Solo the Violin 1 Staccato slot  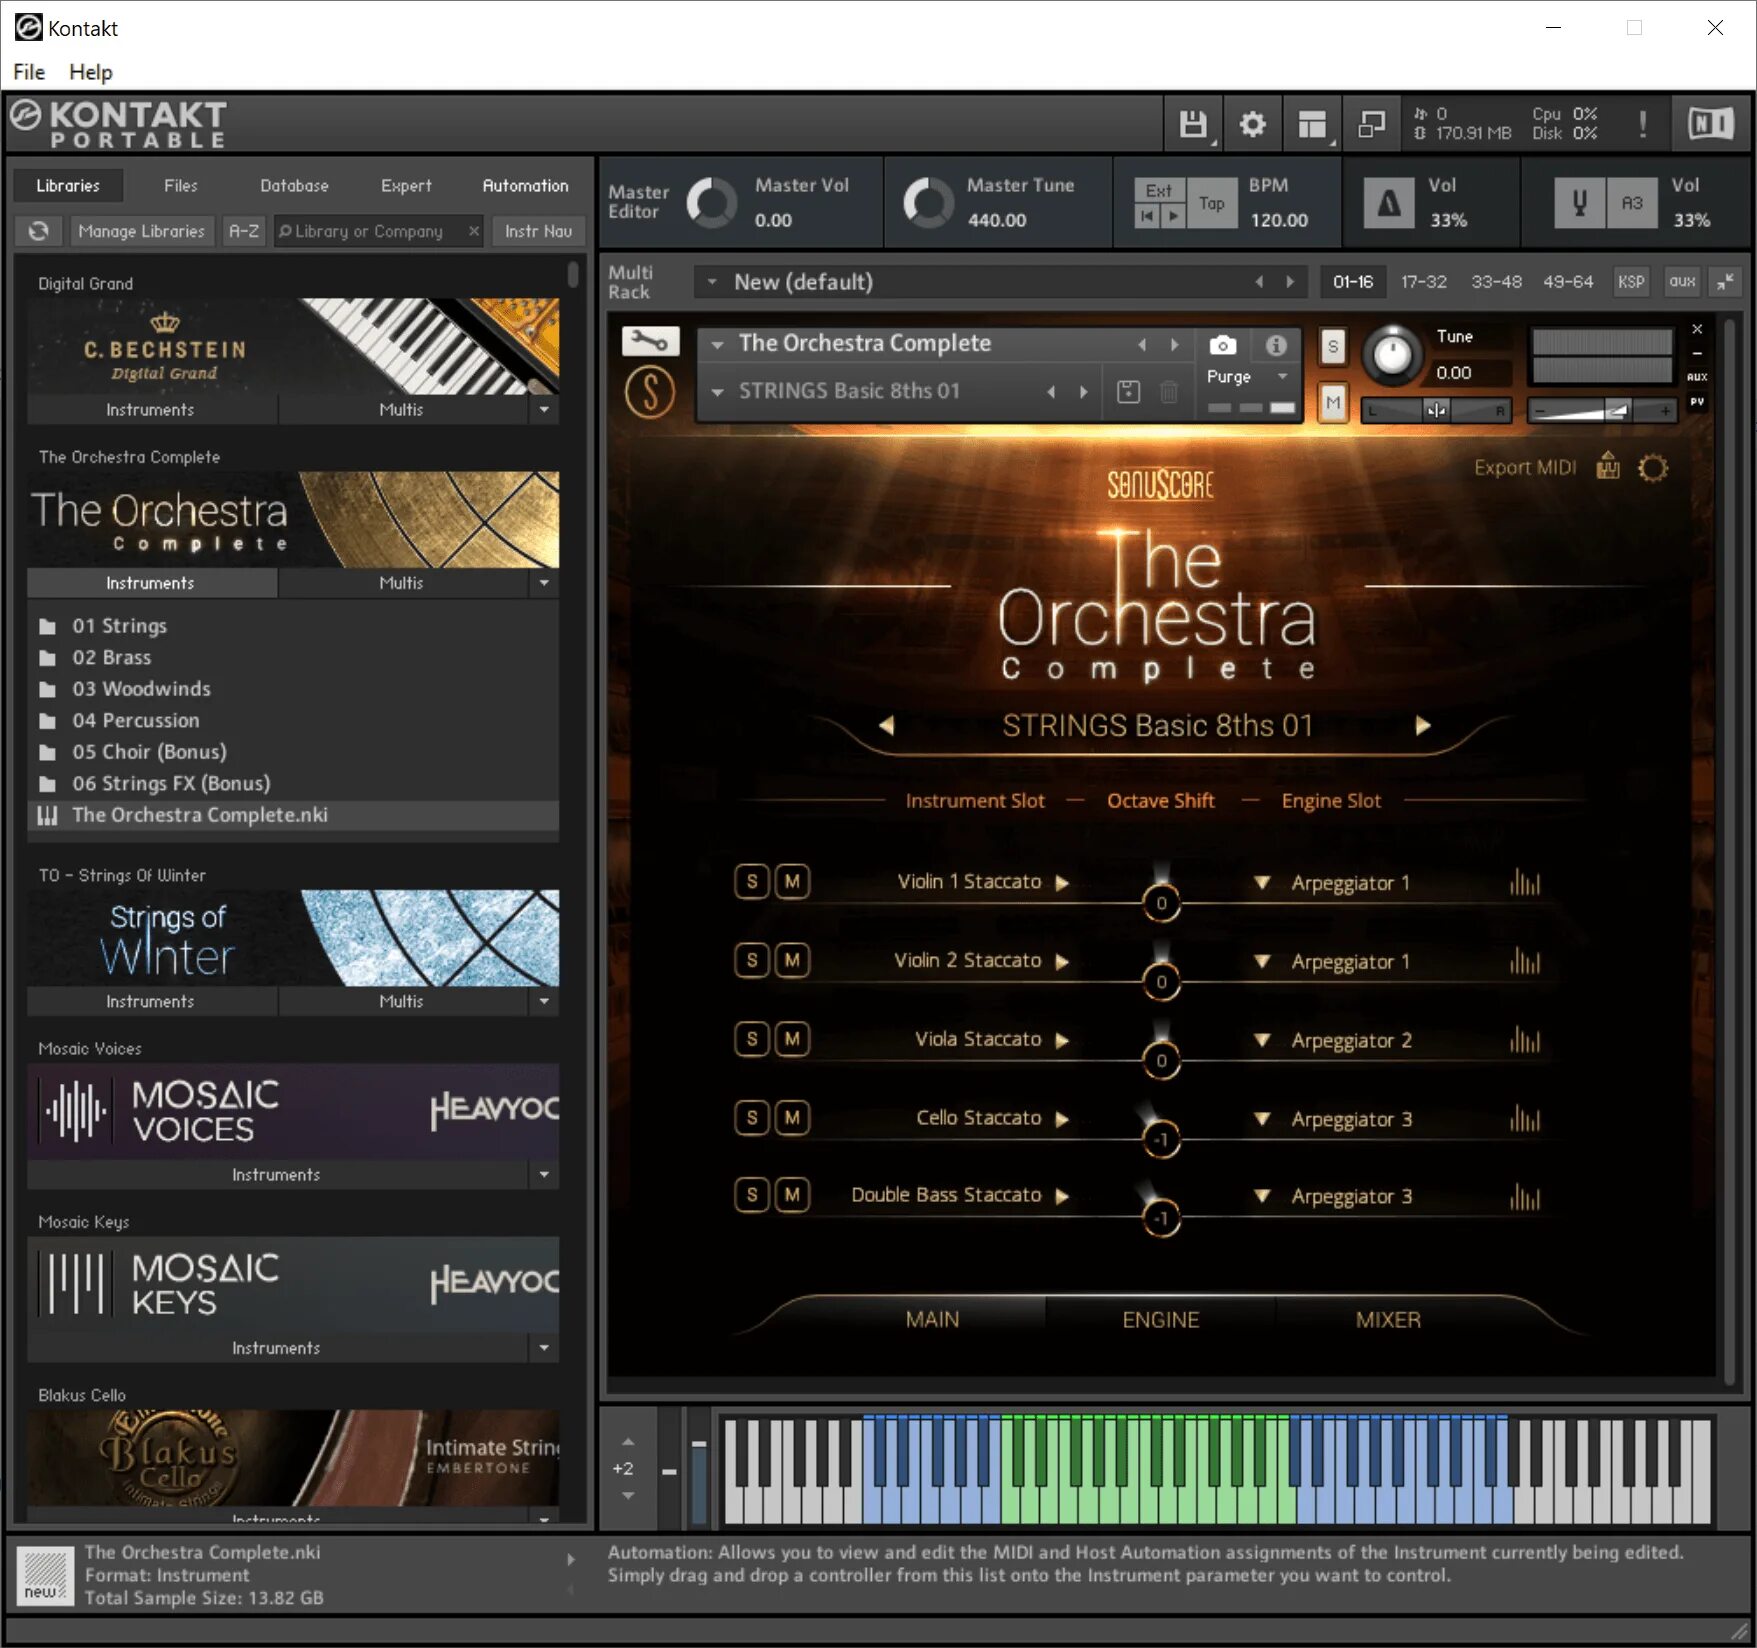click(752, 882)
